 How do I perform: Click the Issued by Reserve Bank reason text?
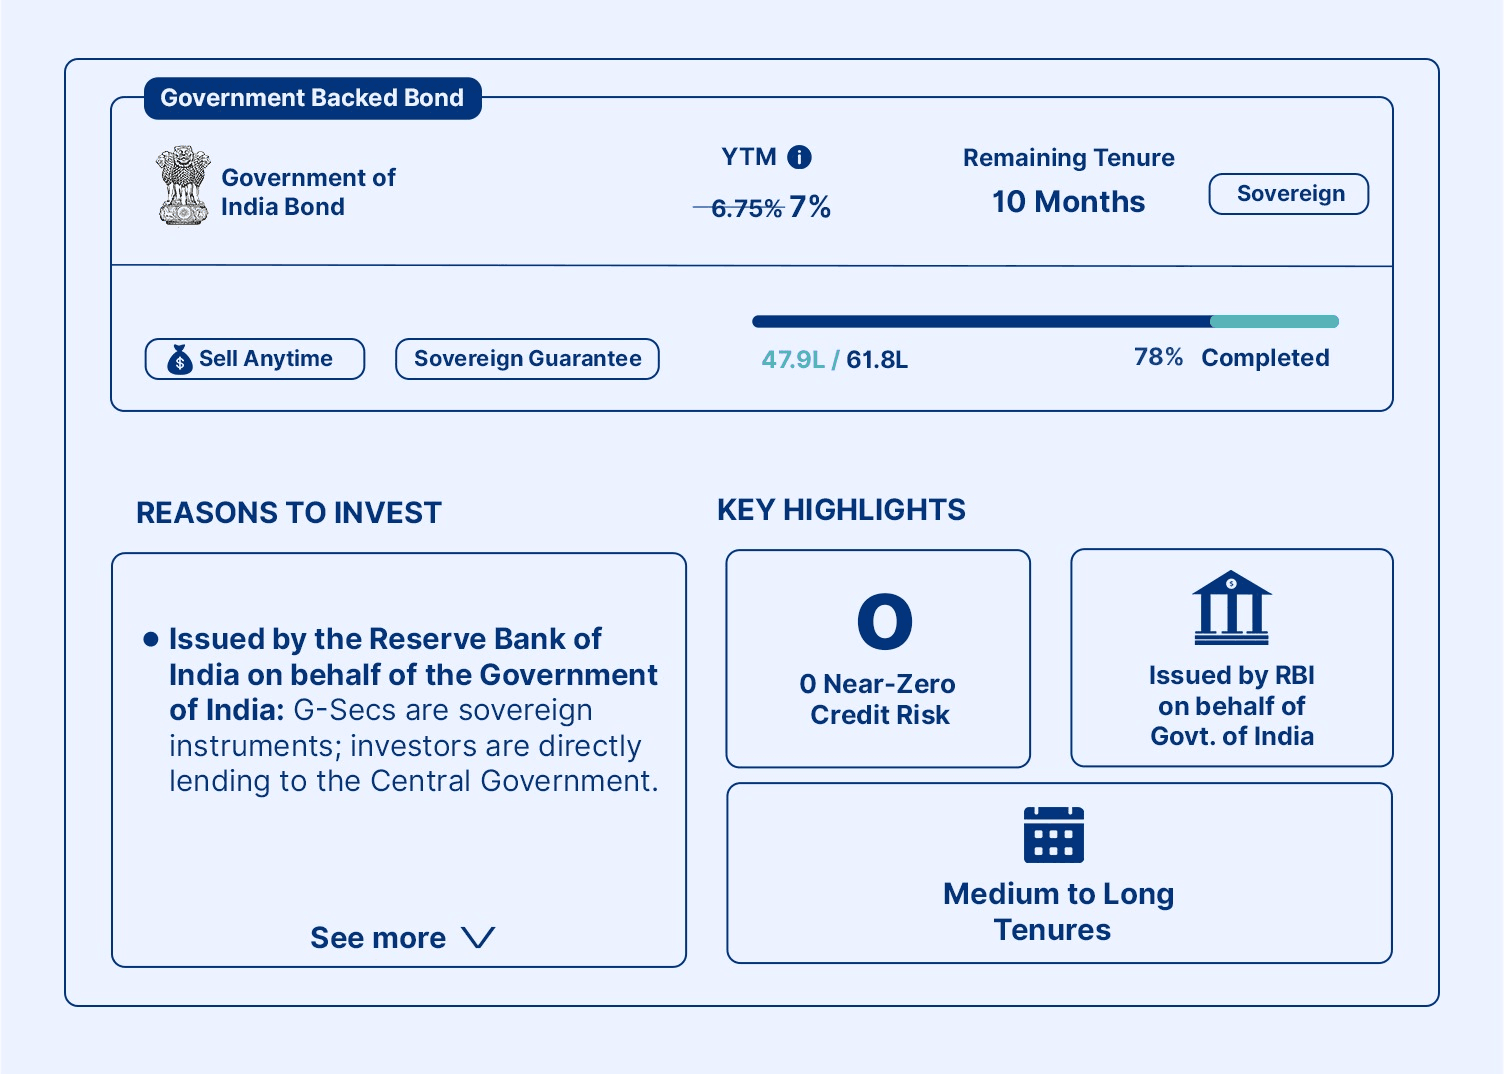click(x=413, y=710)
